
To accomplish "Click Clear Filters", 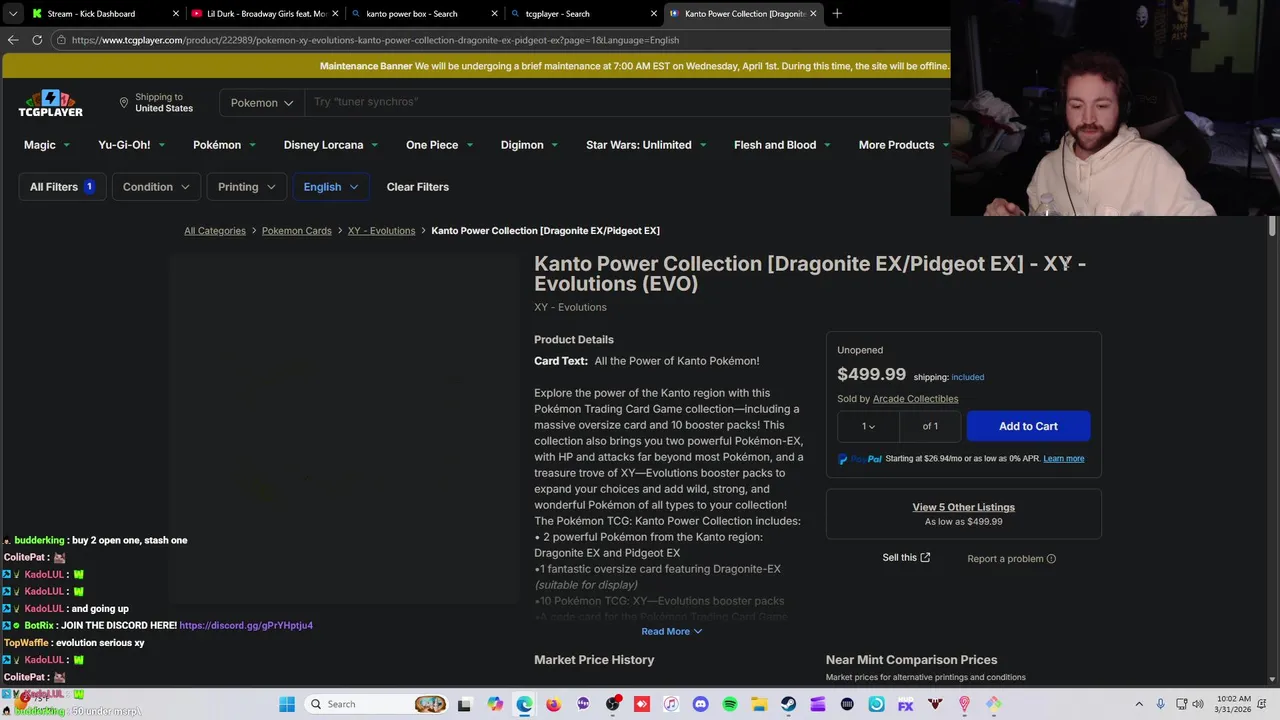I will 417,187.
